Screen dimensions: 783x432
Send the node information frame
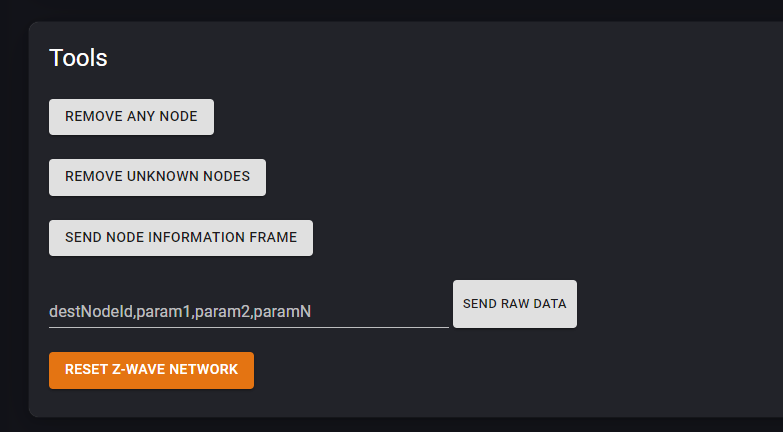(x=181, y=238)
